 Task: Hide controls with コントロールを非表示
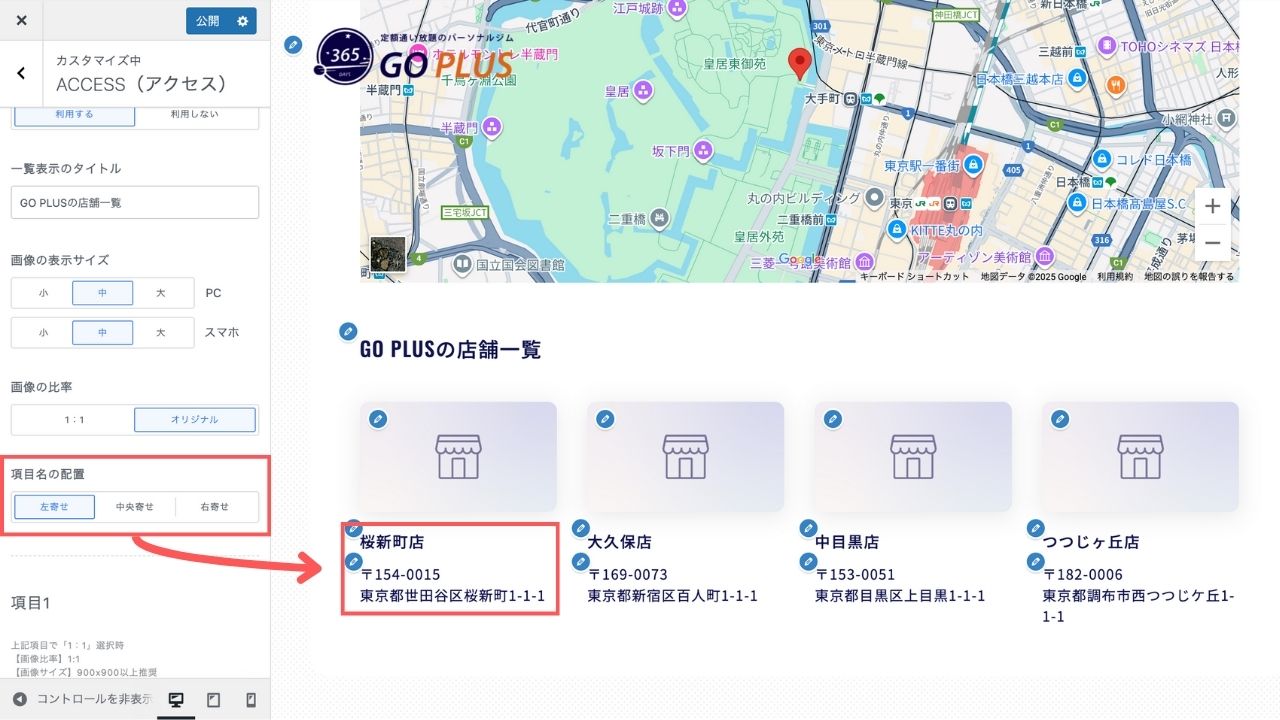(x=82, y=699)
